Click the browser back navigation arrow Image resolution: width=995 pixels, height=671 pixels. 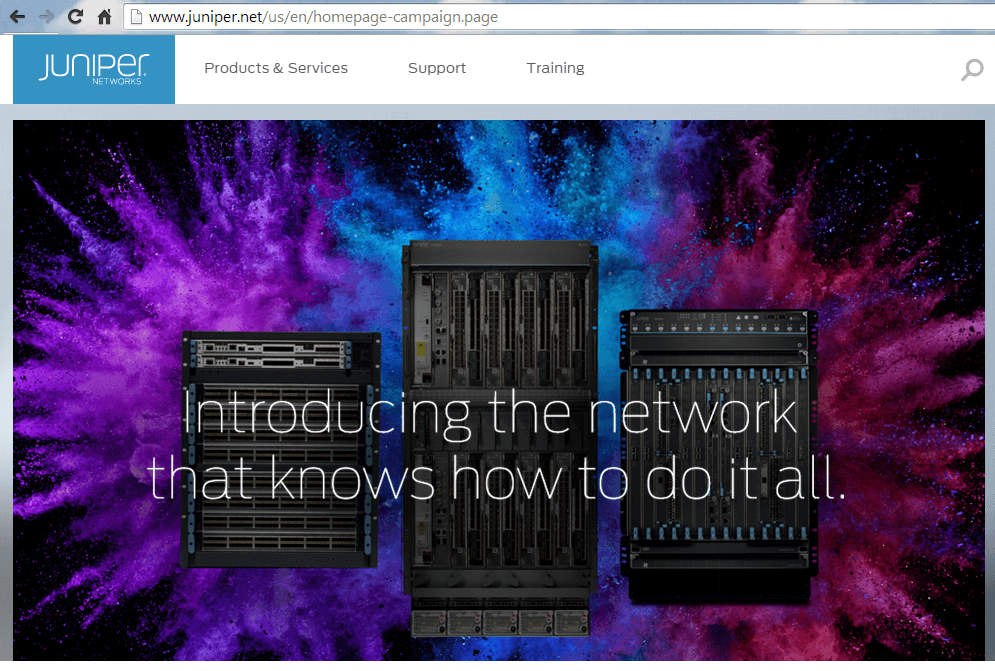(17, 16)
